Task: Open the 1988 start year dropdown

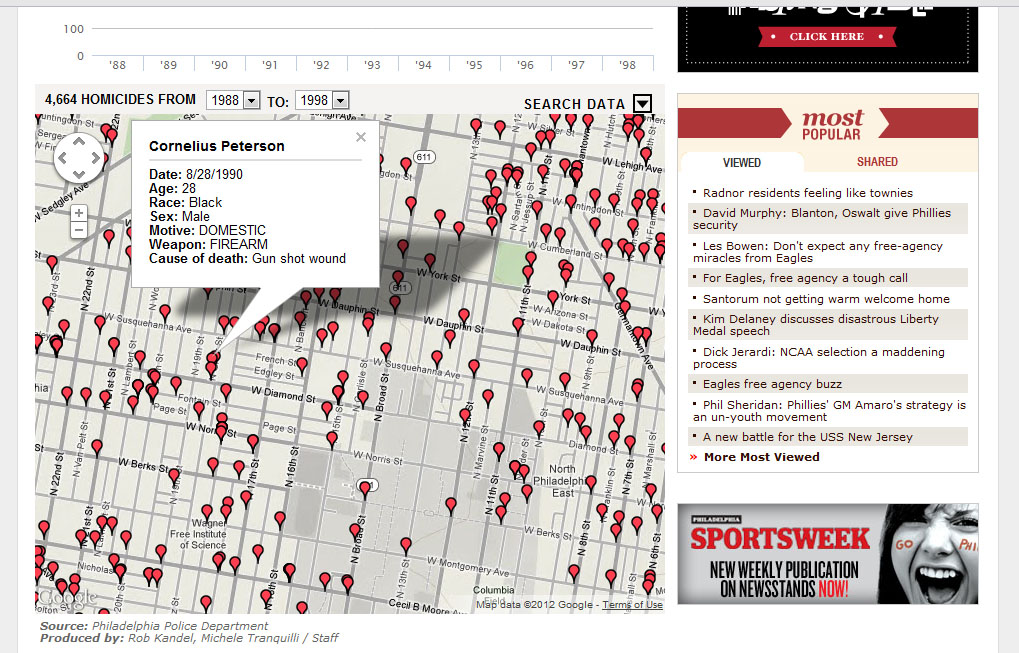Action: click(232, 100)
